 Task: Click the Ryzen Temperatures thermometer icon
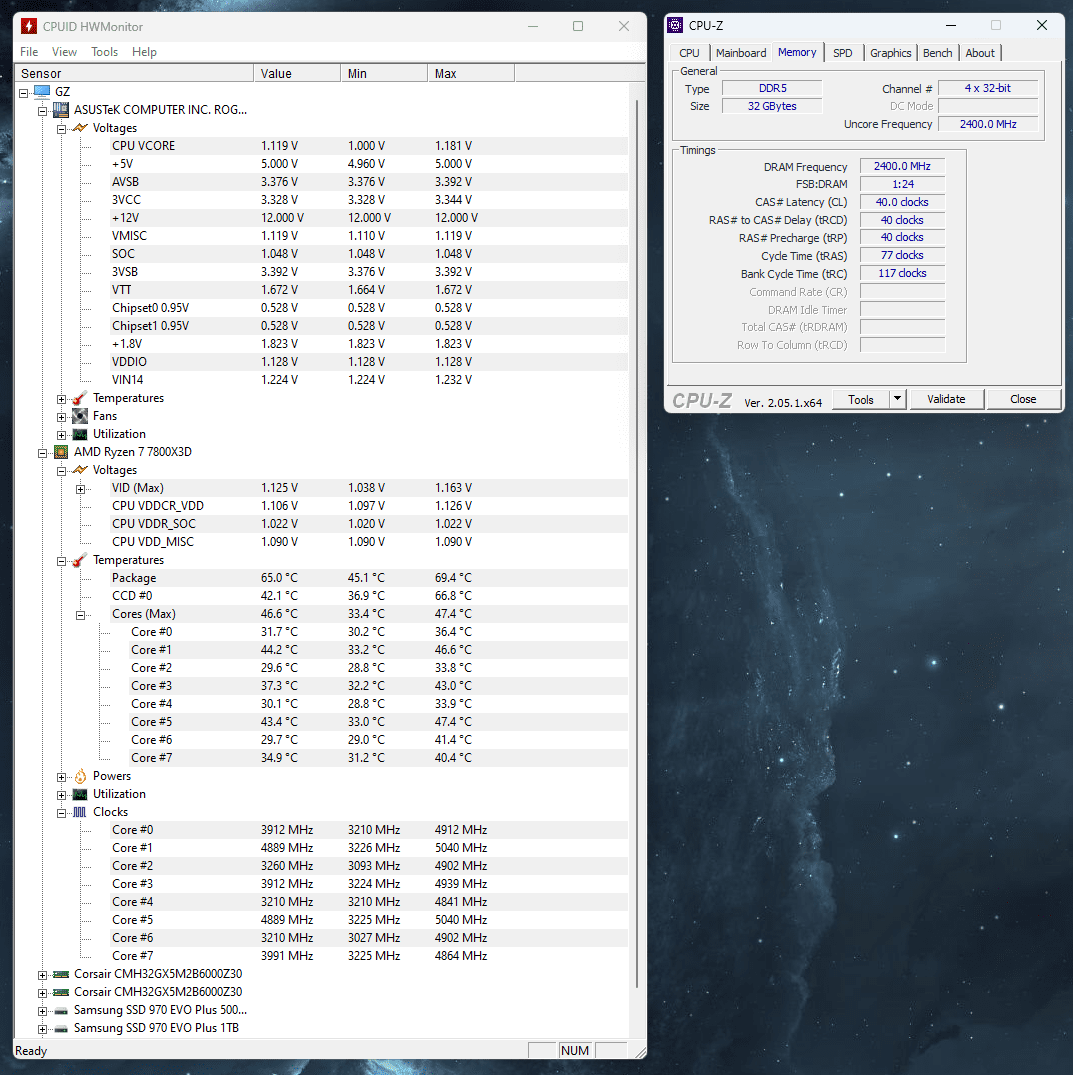tap(80, 560)
